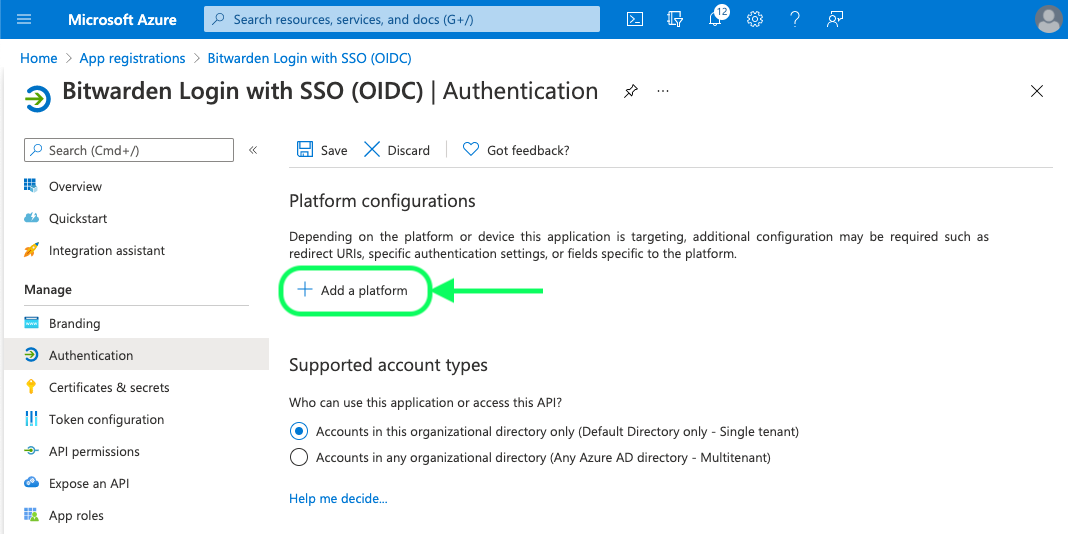Go to App registrations breadcrumb
Screen dimensions: 1068x534
tap(132, 58)
